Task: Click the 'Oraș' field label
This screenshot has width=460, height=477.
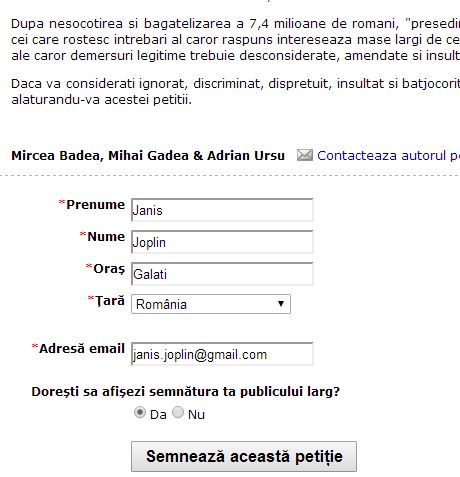Action: pos(109,269)
